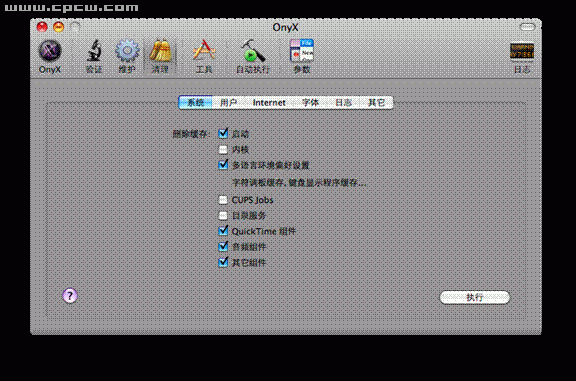Open the 维护 gear toolbar icon
The width and height of the screenshot is (576, 381).
pos(127,57)
